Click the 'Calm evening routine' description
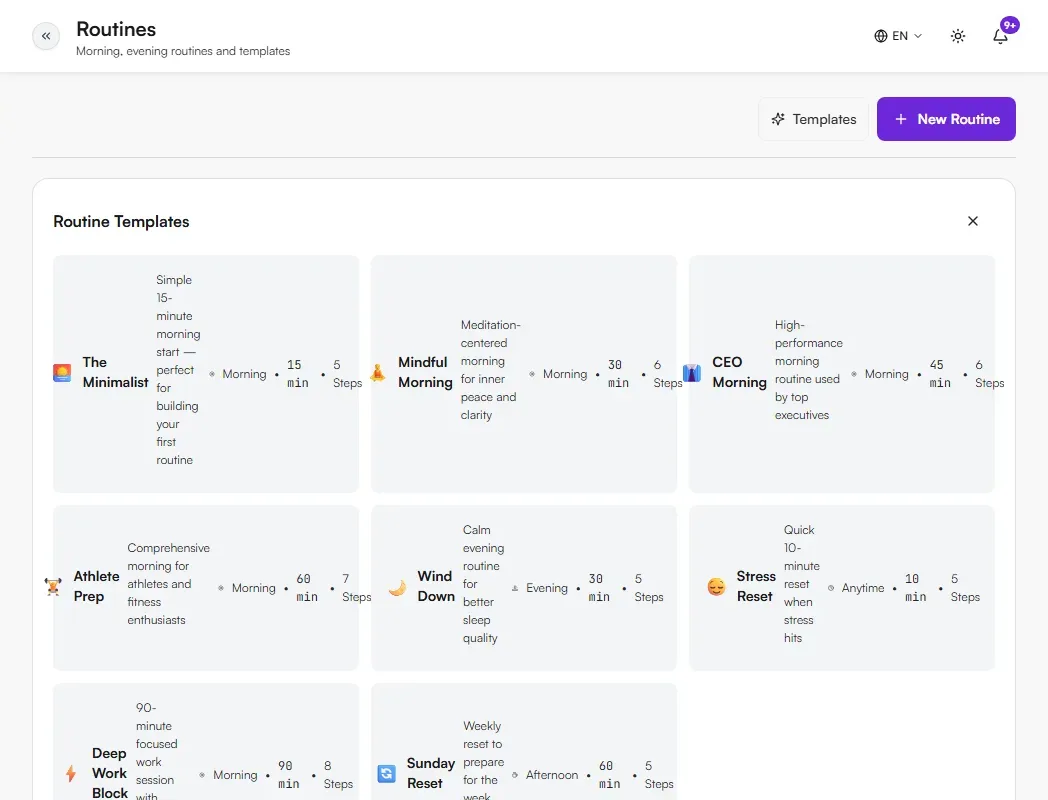Viewport: 1048px width, 800px height. click(483, 583)
